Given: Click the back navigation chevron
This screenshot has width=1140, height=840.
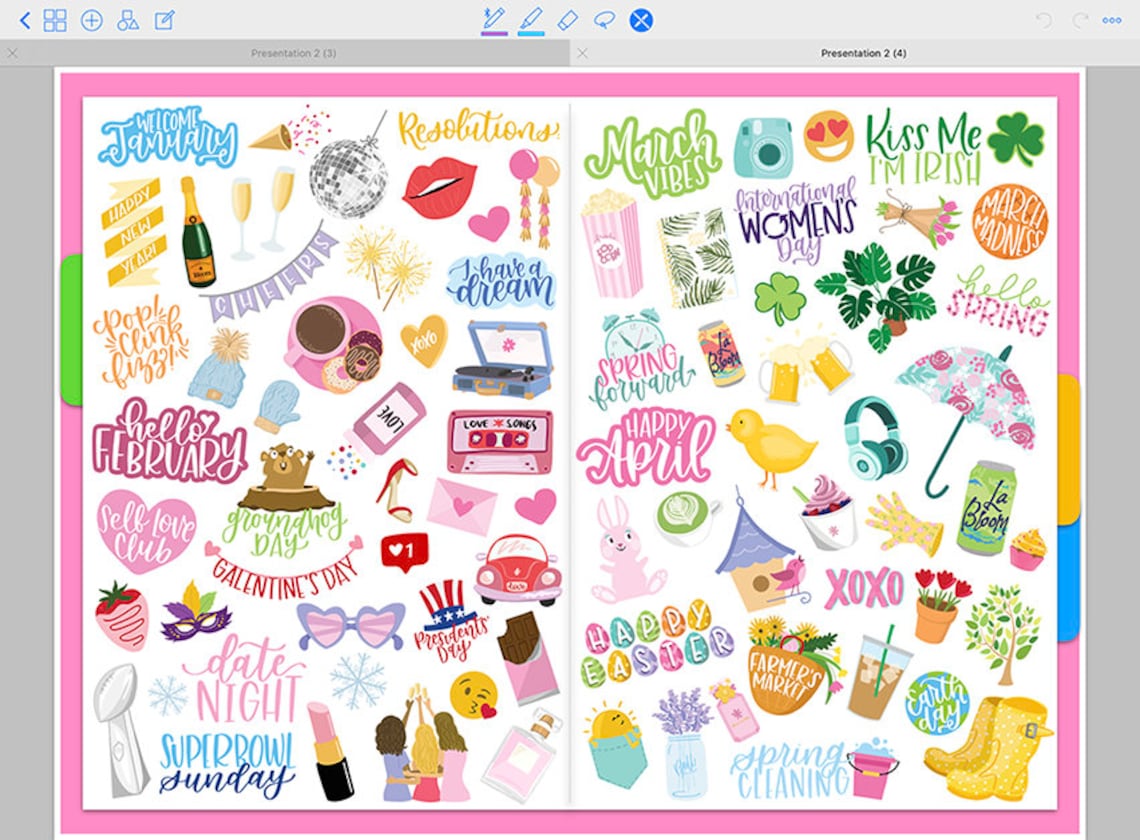Looking at the screenshot, I should [24, 18].
